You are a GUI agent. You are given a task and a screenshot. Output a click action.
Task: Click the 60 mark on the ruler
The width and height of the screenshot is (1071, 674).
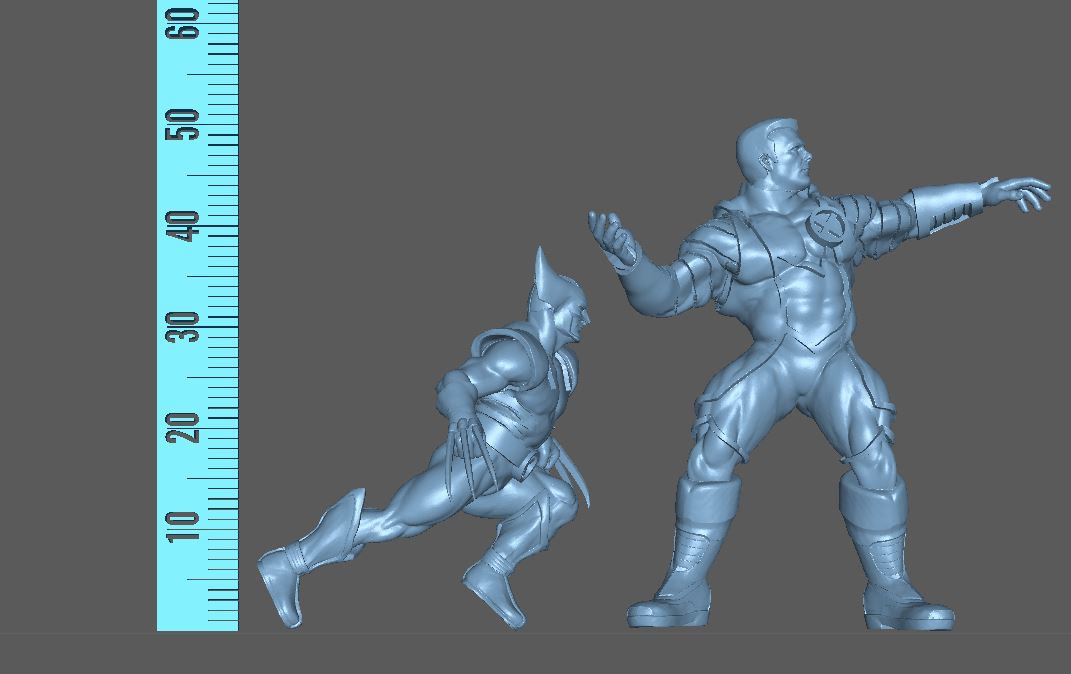(x=185, y=22)
